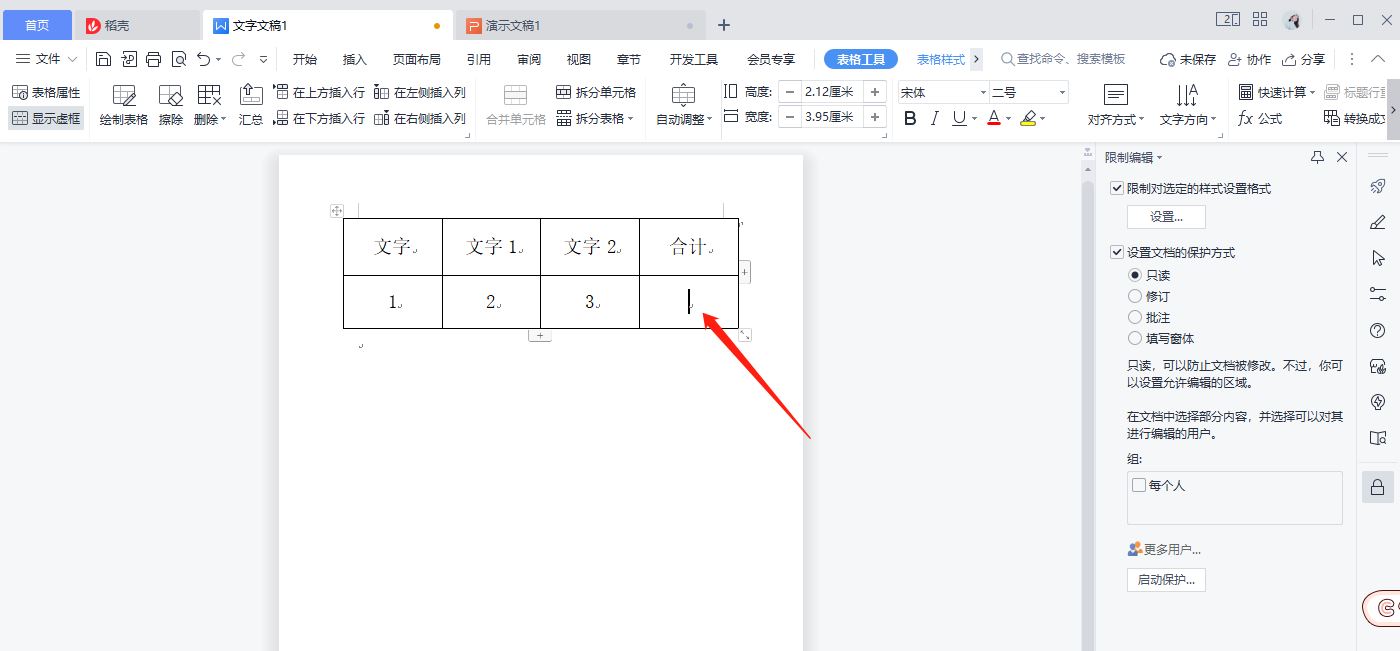Pin the Restrict Editing panel
1400x651 pixels.
pos(1317,157)
